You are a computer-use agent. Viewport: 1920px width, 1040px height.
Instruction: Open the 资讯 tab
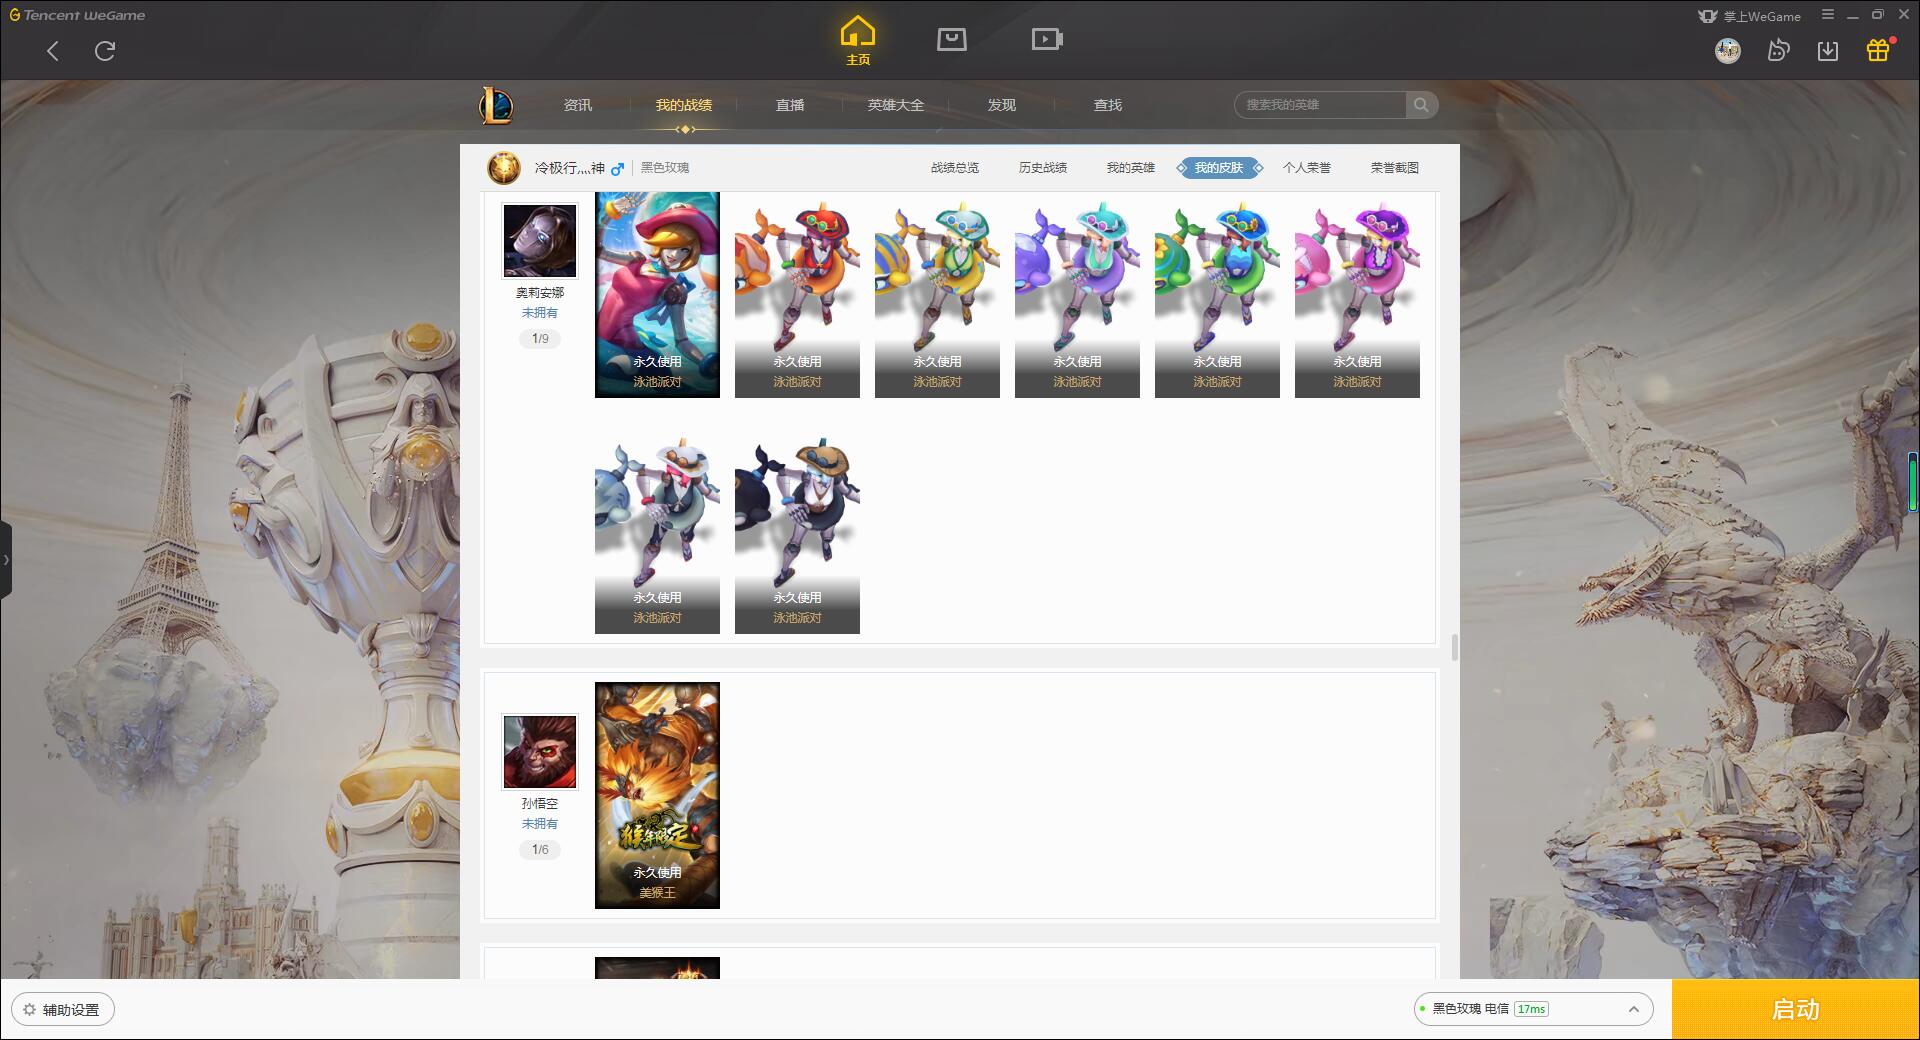(578, 105)
